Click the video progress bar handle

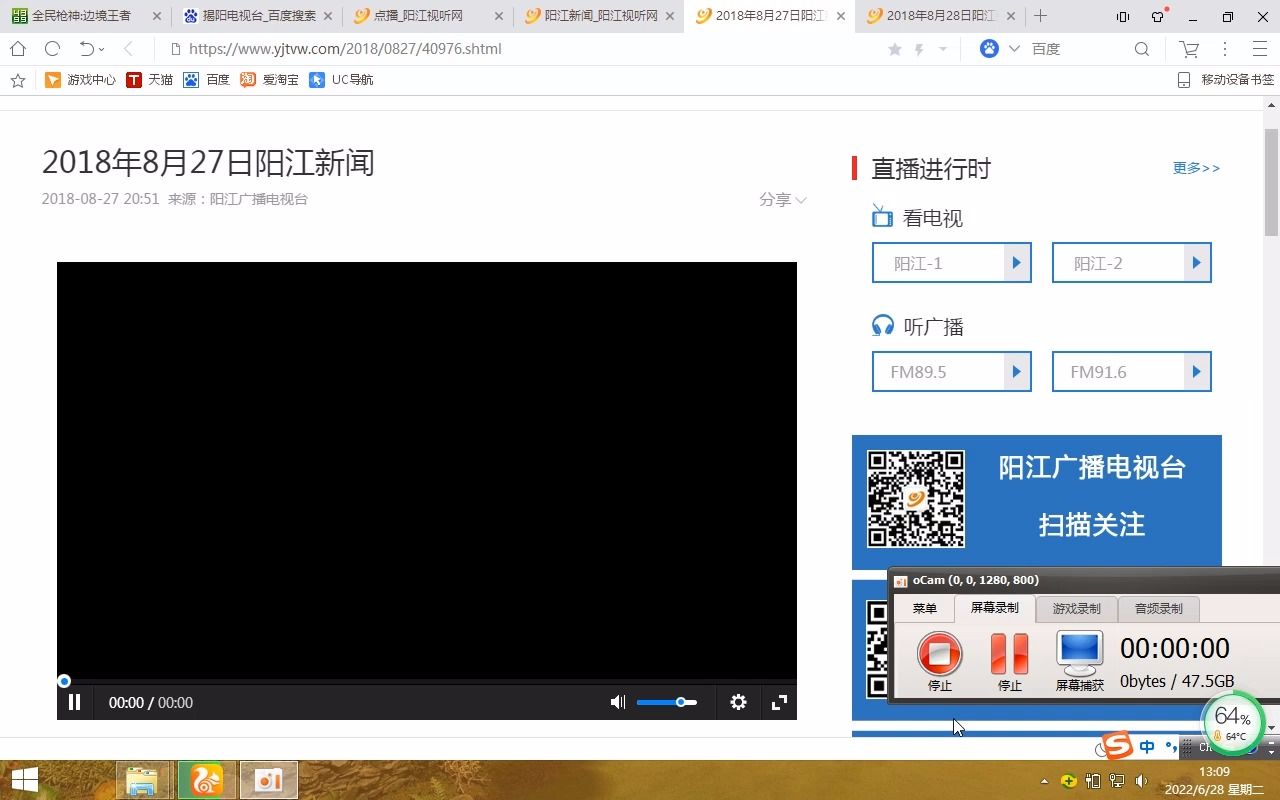click(64, 681)
